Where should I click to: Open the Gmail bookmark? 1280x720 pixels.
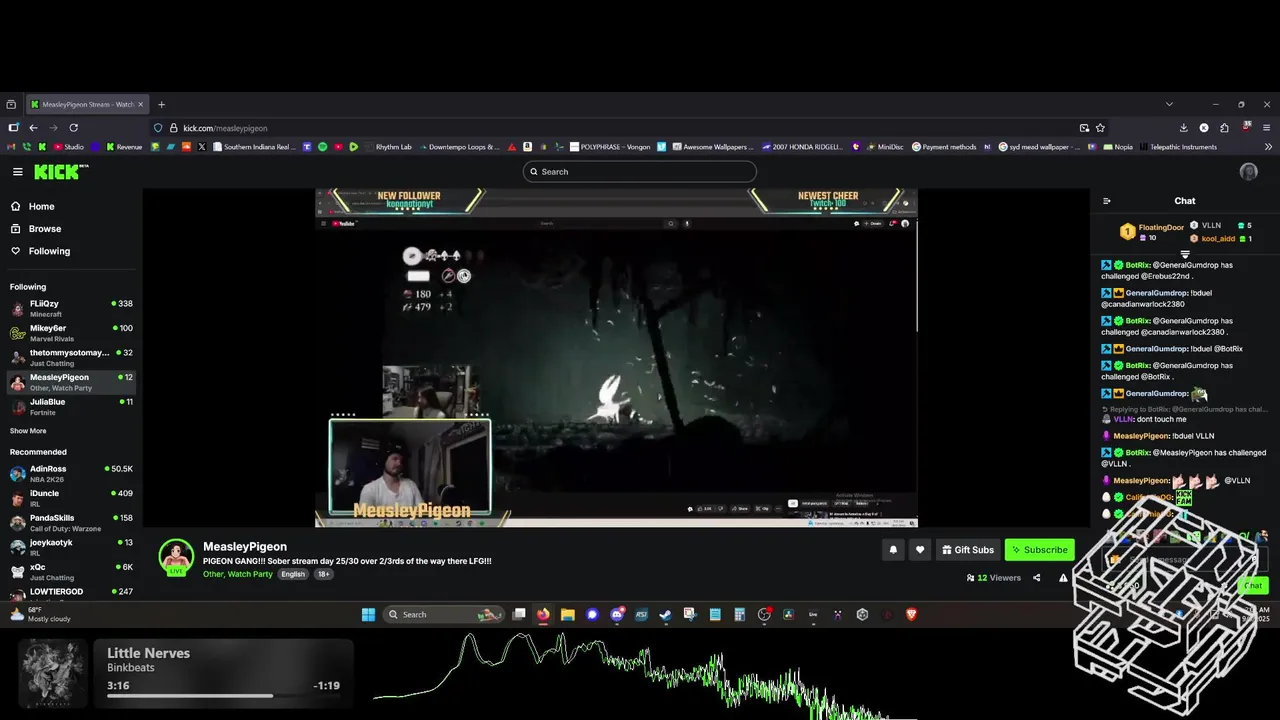point(12,147)
